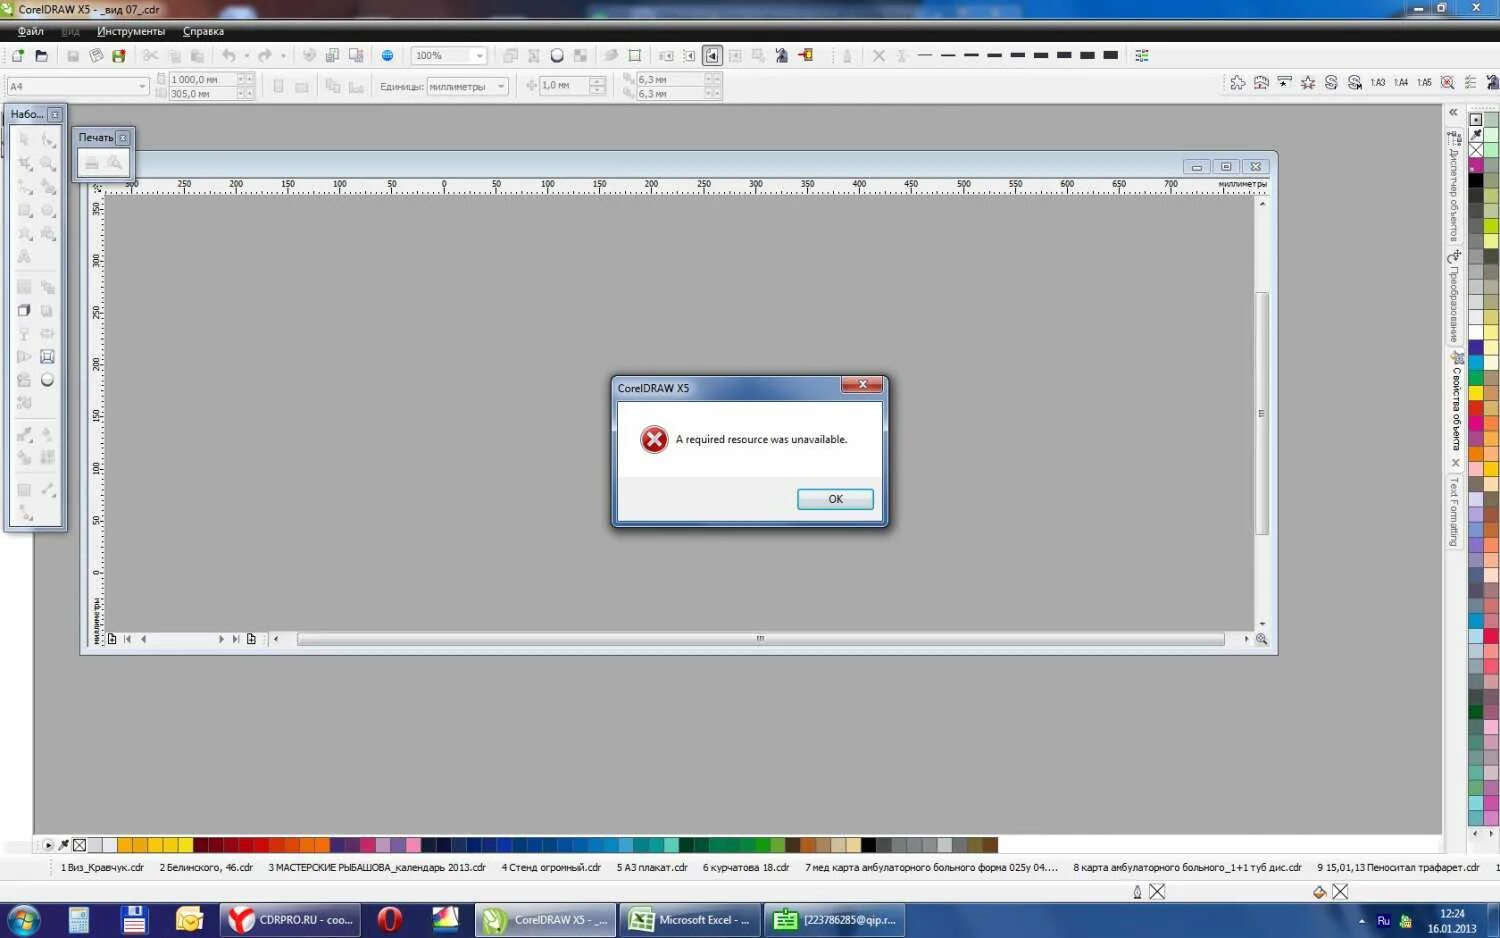Click the blue globe web icon
The width and height of the screenshot is (1500, 938).
point(387,56)
